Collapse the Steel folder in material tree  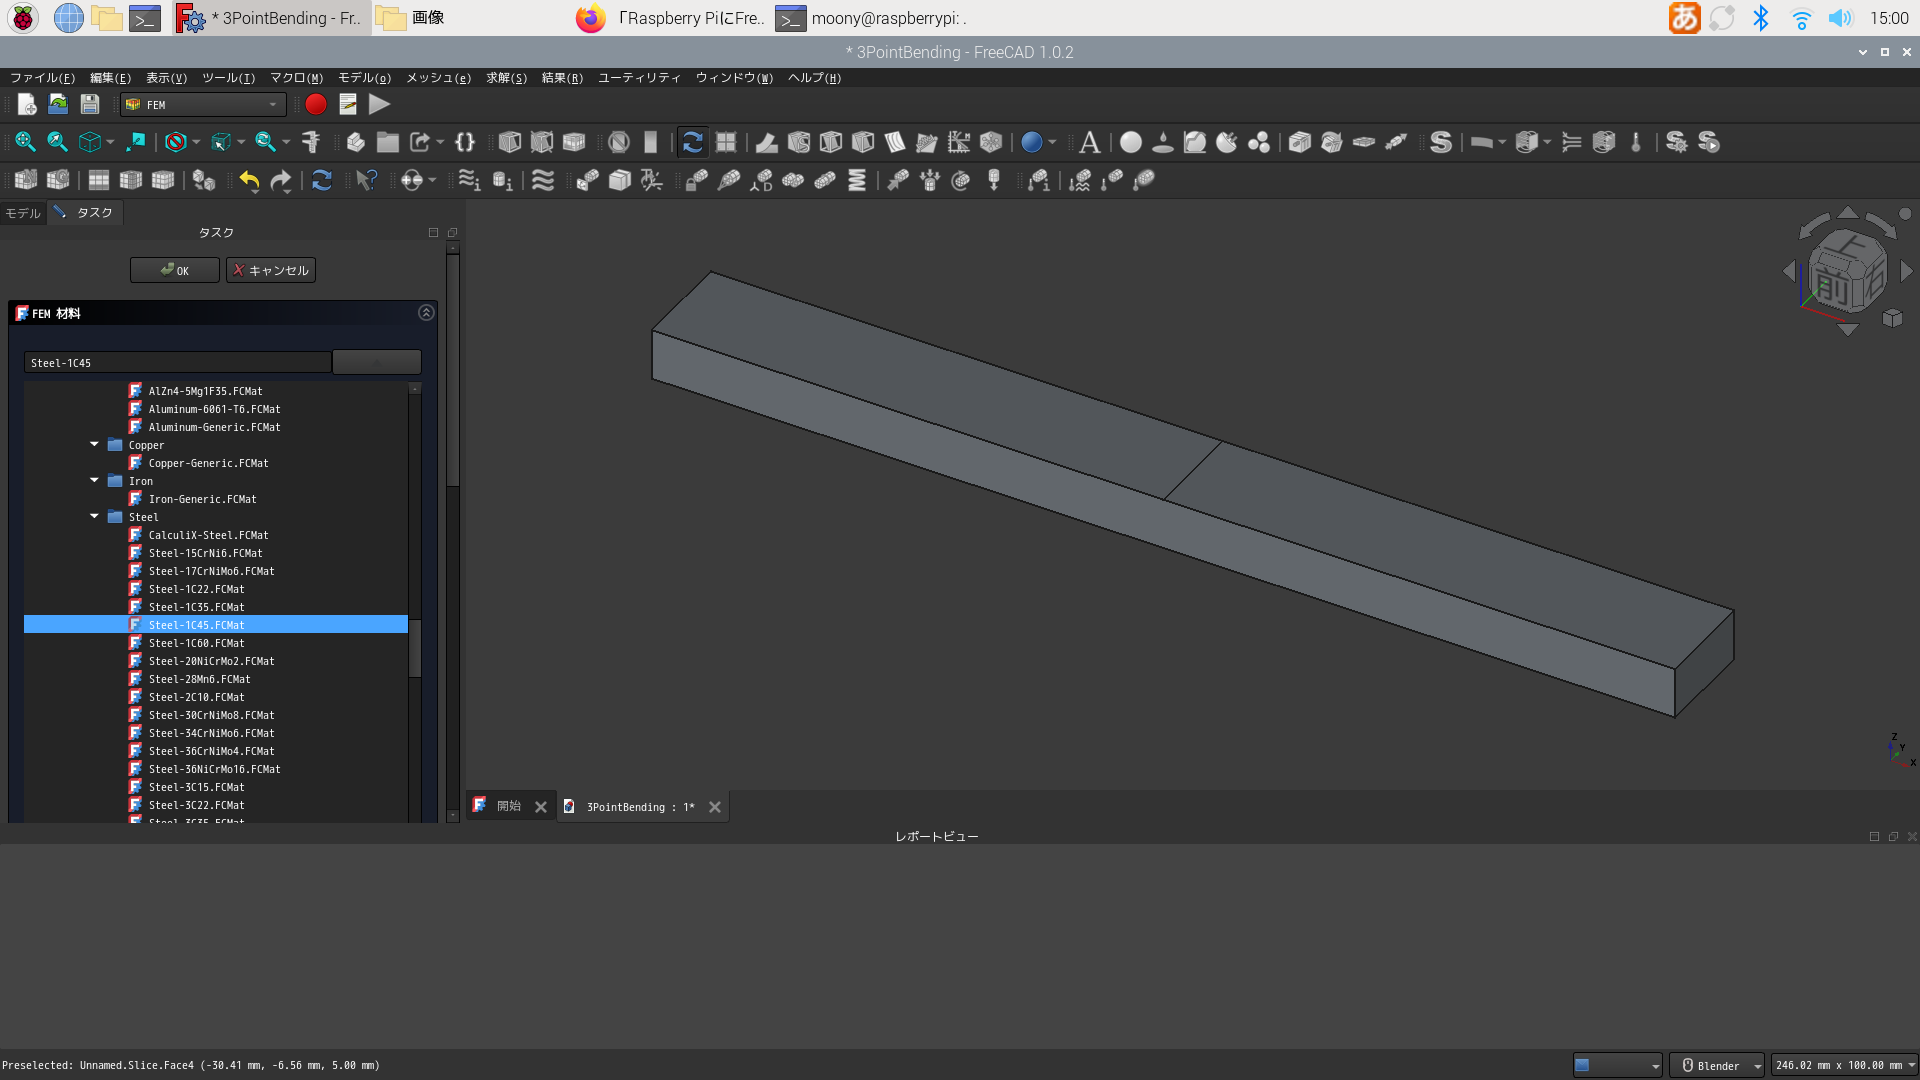(94, 517)
